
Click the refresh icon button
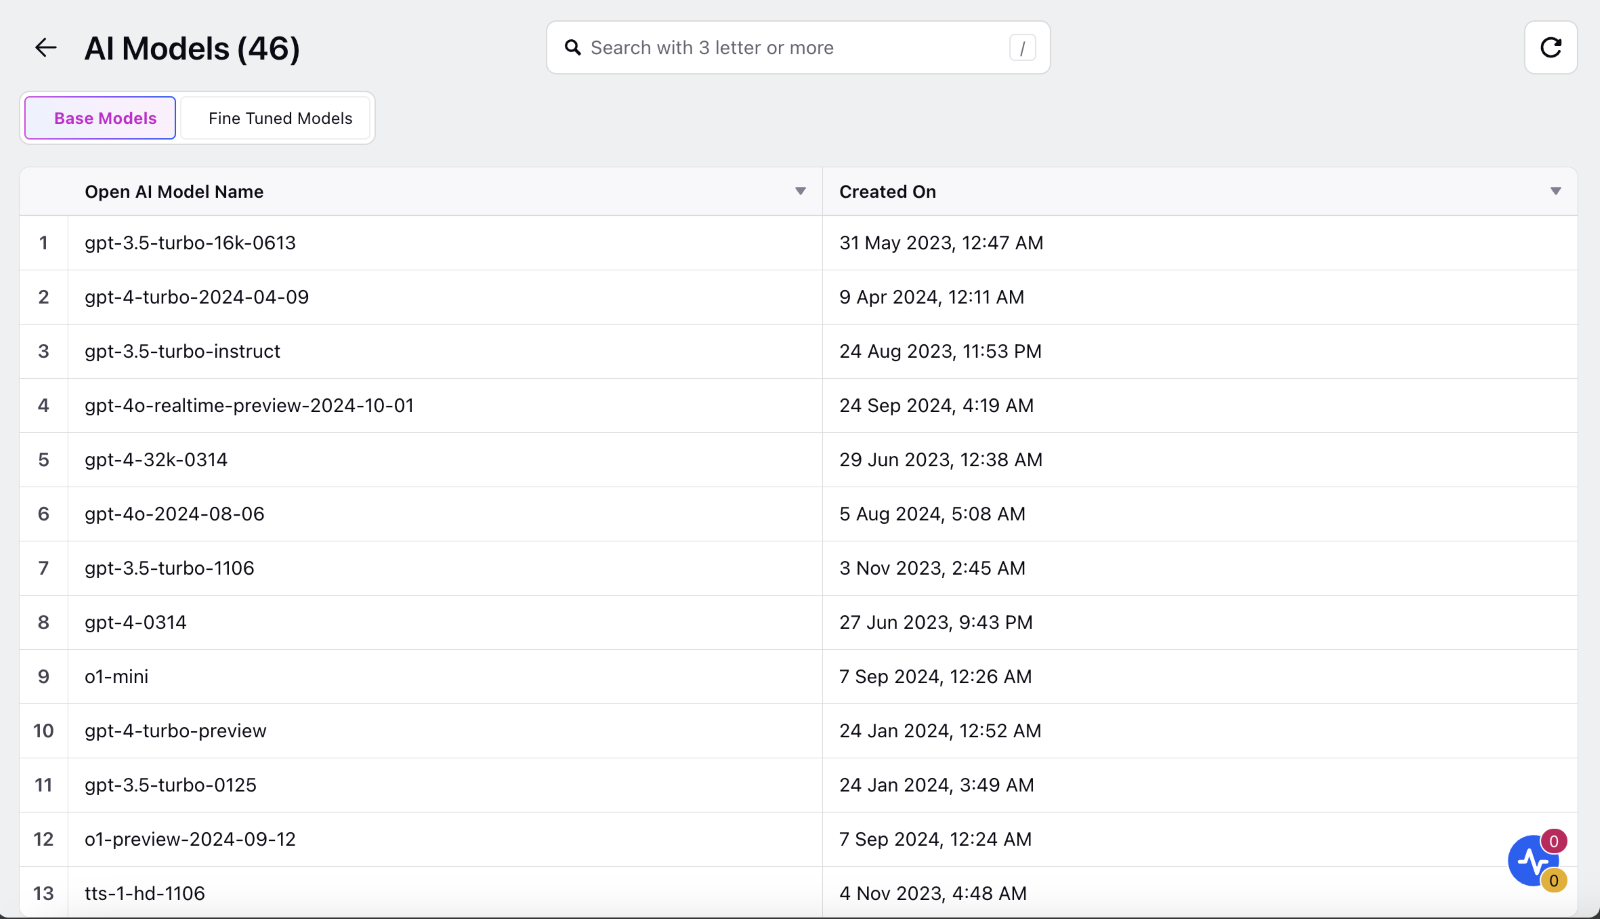[1551, 47]
